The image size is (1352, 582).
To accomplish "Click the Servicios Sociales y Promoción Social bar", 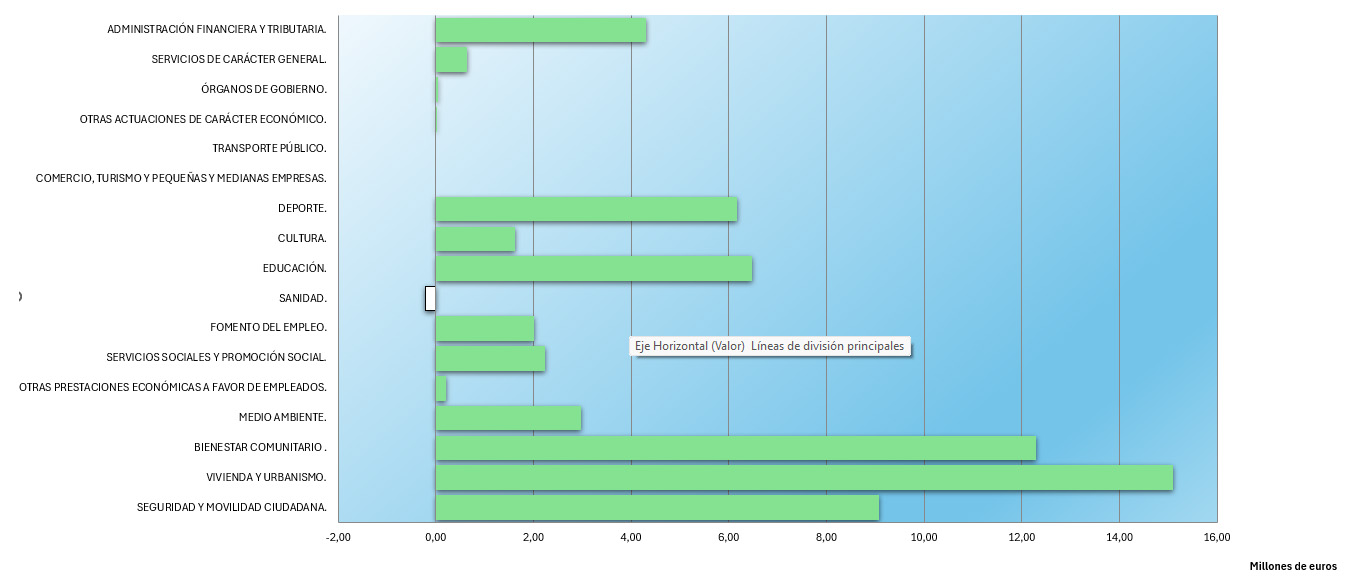I will point(490,358).
